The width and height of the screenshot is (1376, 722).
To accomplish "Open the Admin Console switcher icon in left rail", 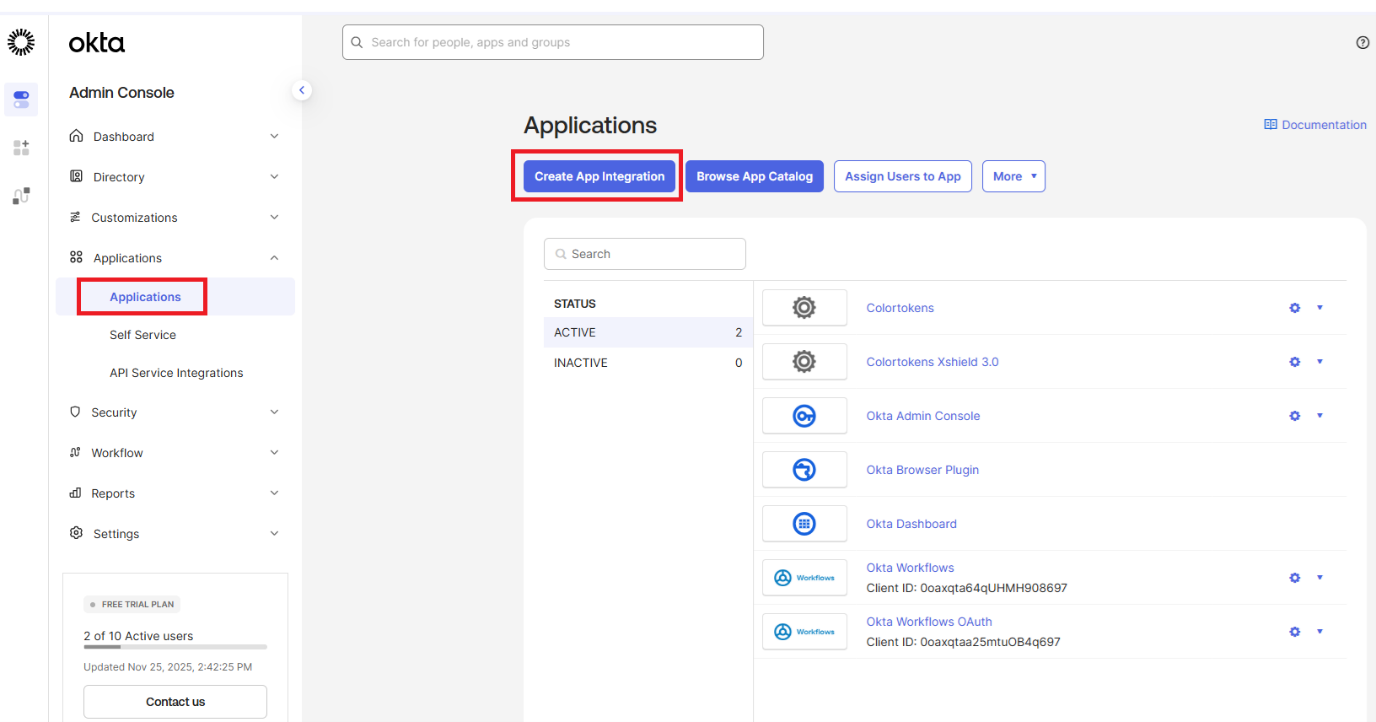I will click(x=21, y=99).
